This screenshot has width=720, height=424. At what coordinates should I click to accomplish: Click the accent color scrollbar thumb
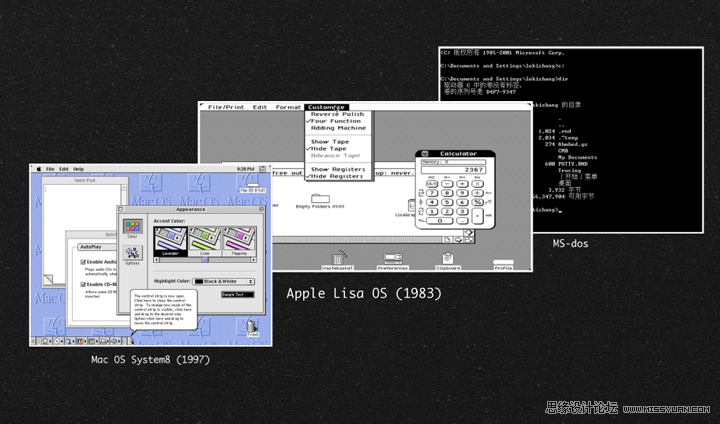[205, 260]
